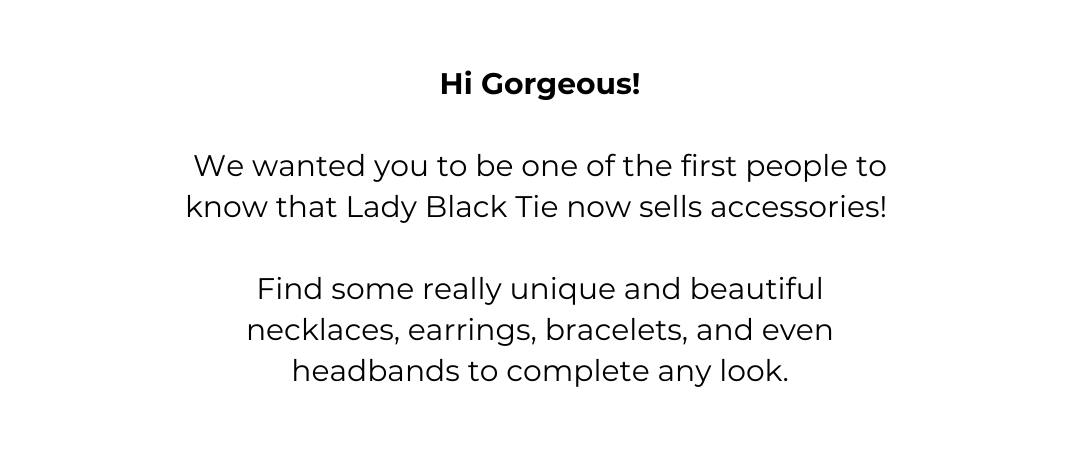Click the word "even" after "bracelets, and"
The height and width of the screenshot is (459, 1080).
point(797,332)
